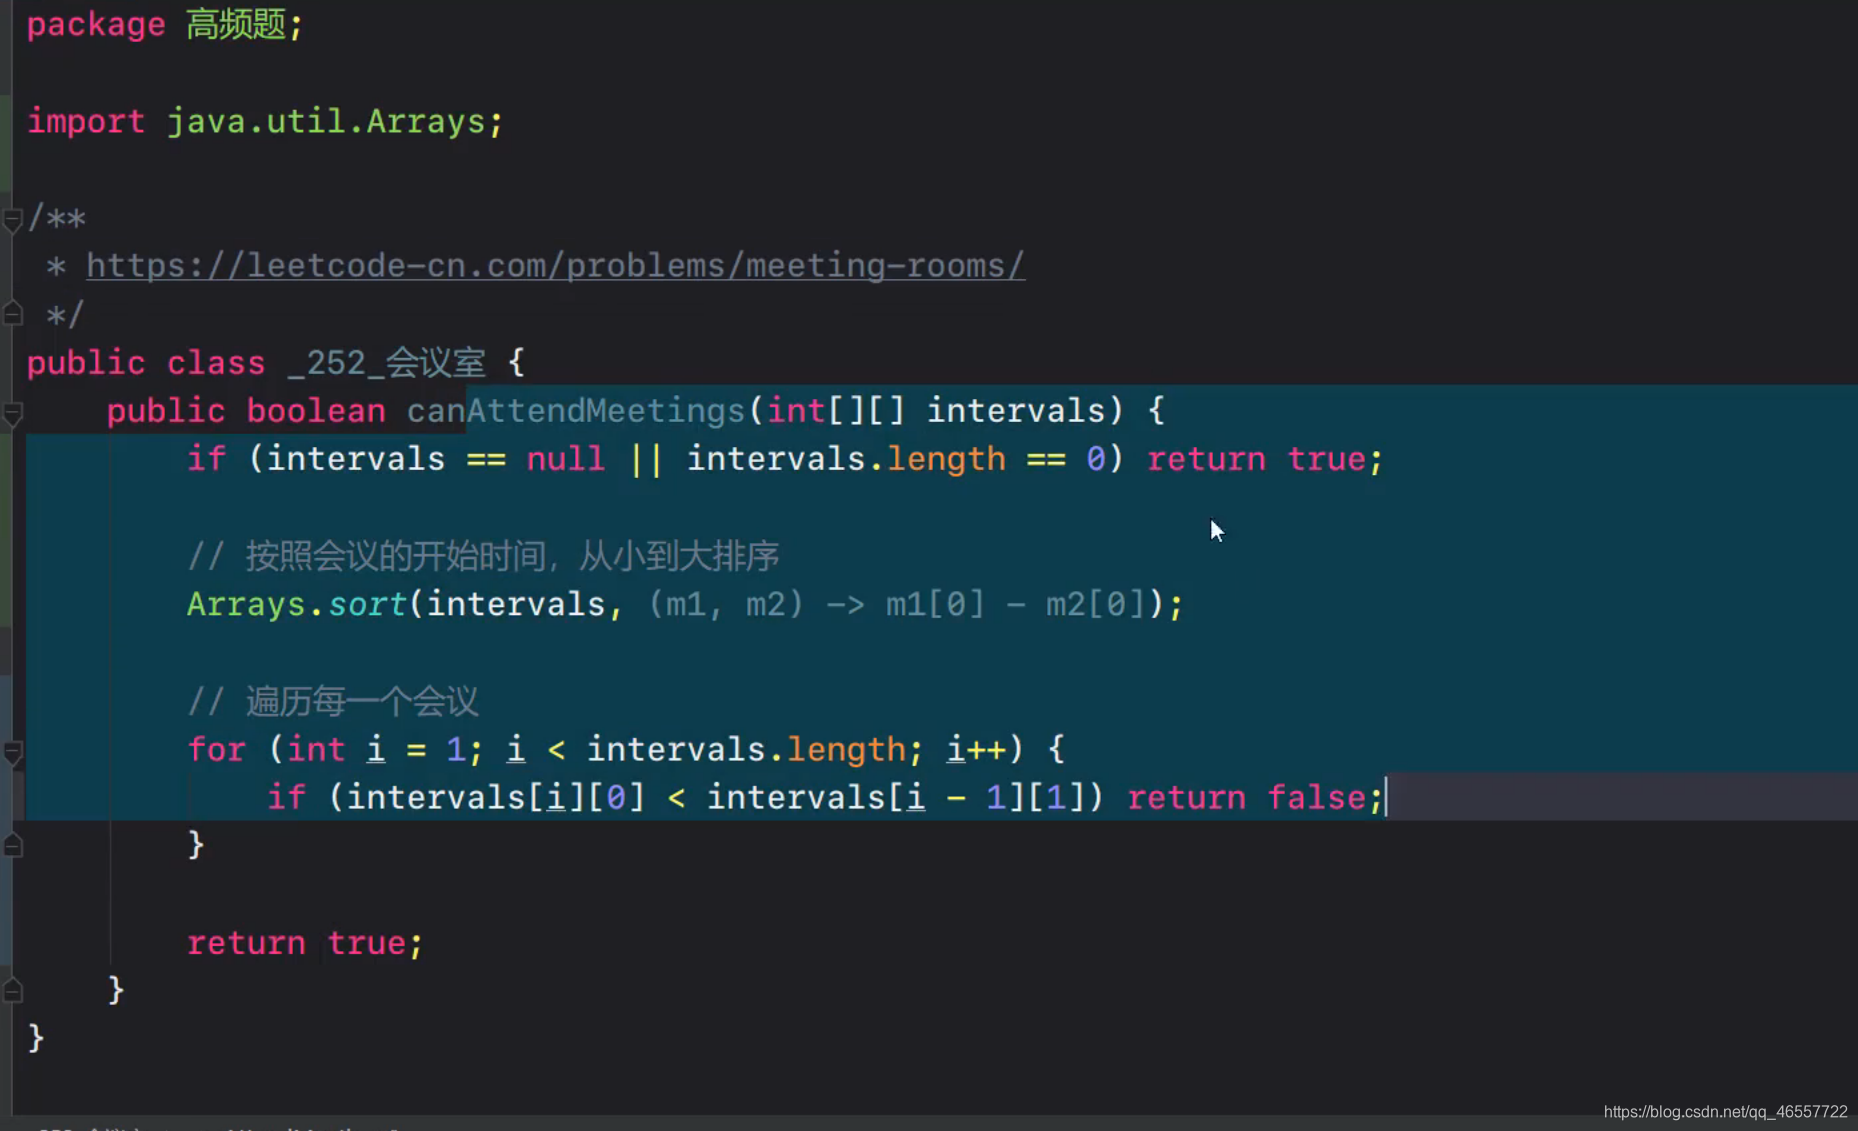Click the 高频题 package name
This screenshot has width=1858, height=1131.
236,24
